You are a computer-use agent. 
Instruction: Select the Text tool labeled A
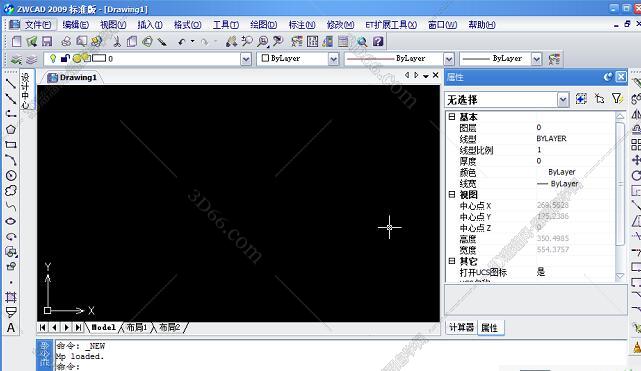[x=11, y=328]
